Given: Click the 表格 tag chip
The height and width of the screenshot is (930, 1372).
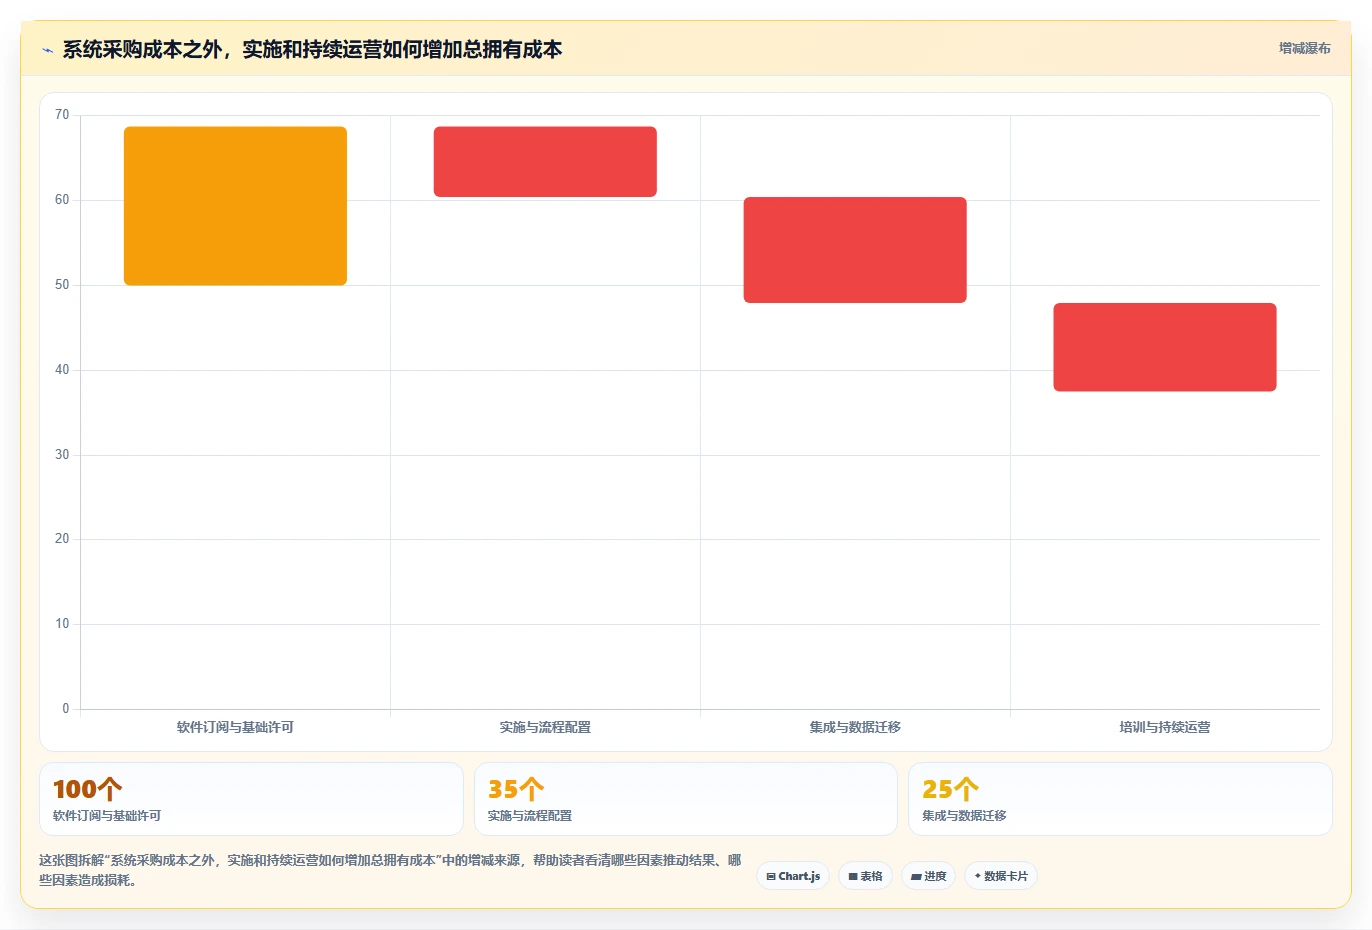Looking at the screenshot, I should point(865,876).
